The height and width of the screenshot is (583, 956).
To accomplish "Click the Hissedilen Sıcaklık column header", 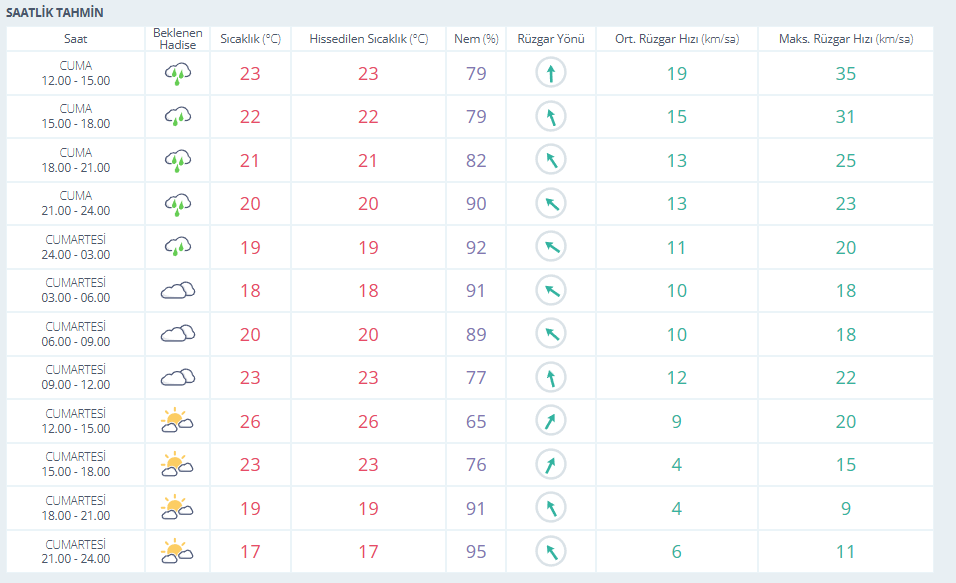I will (368, 39).
